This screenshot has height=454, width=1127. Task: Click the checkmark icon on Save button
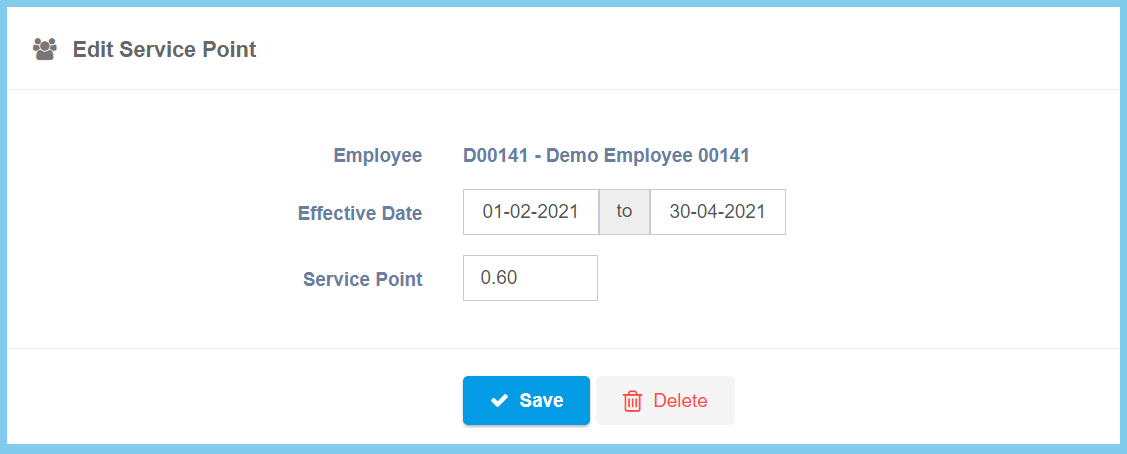[x=500, y=401]
